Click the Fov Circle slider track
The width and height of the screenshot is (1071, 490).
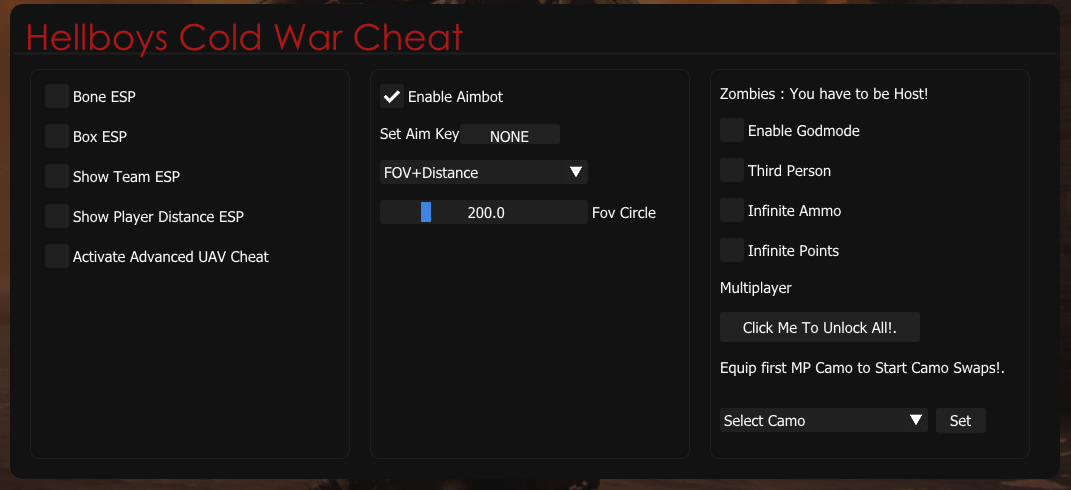[x=484, y=212]
